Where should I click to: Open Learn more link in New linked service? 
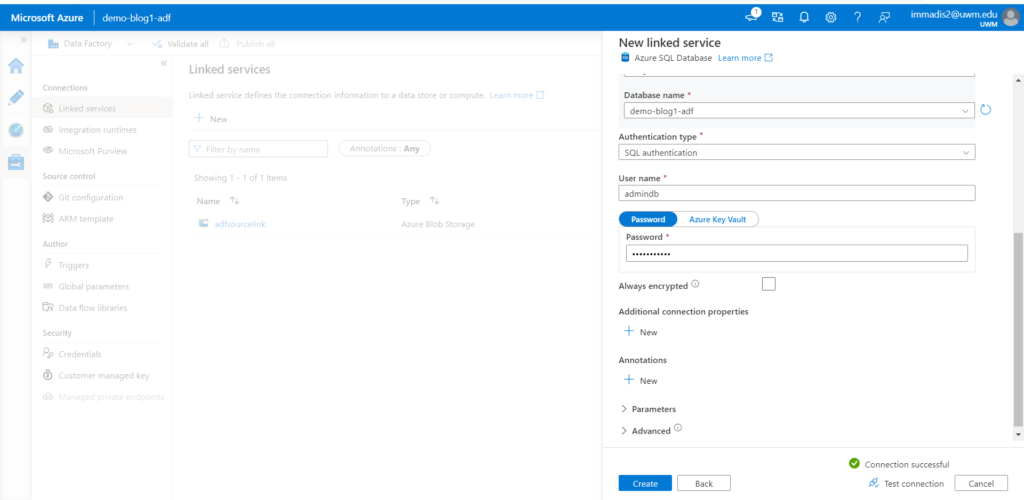click(745, 58)
